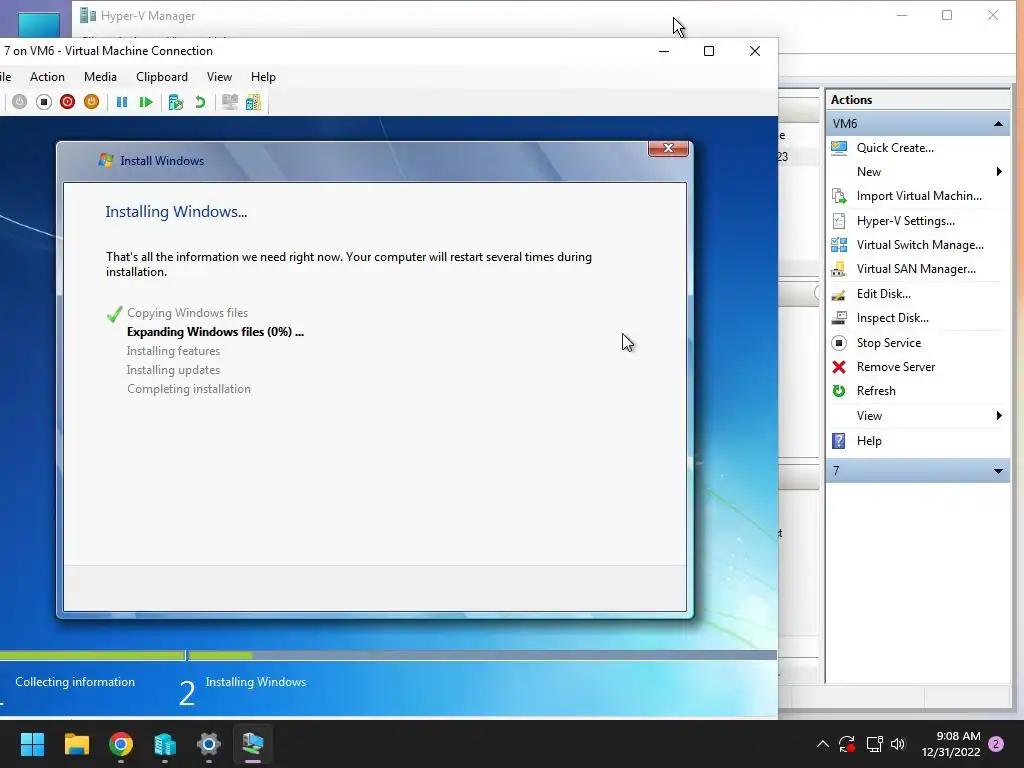This screenshot has width=1024, height=768.
Task: Click the 'Installing Windows...' heading
Action: click(x=176, y=212)
